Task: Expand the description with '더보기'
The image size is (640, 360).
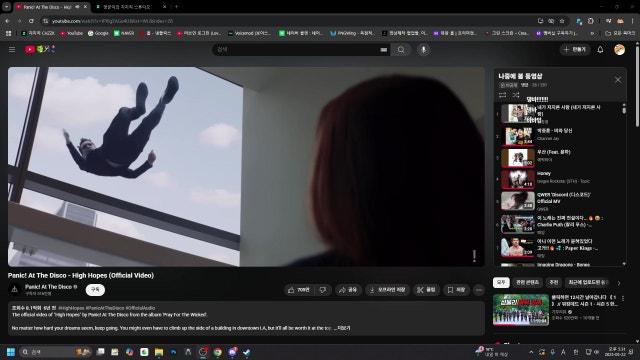Action: (x=343, y=328)
